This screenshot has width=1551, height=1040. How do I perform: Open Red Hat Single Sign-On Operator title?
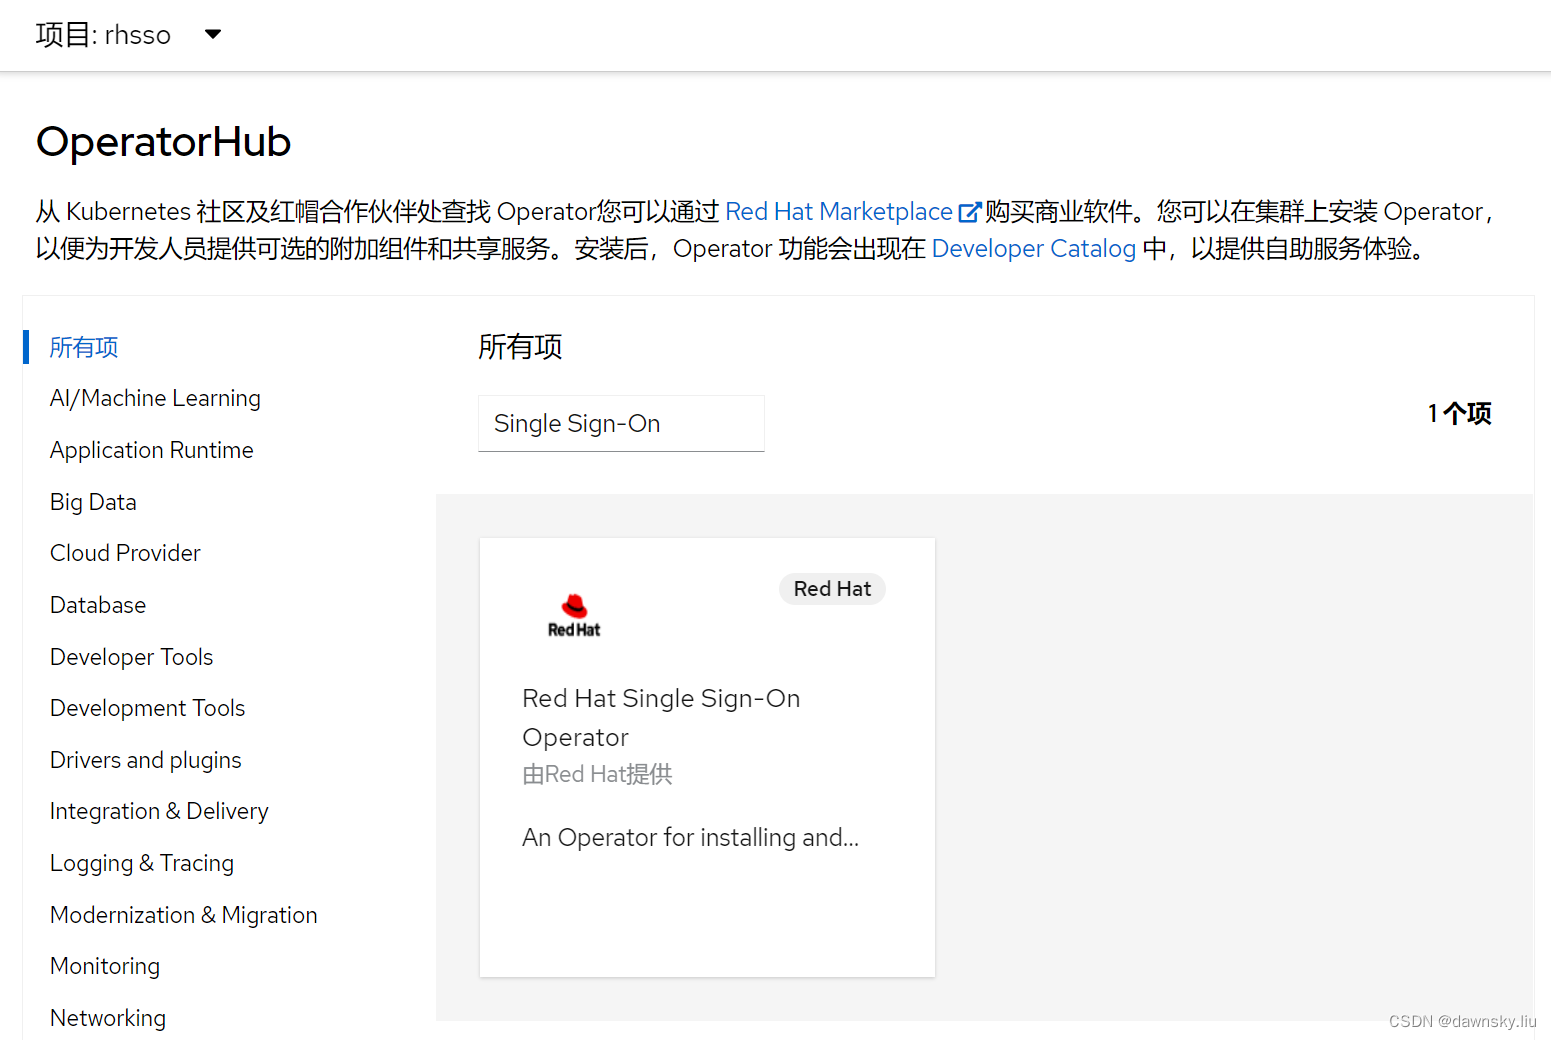click(661, 718)
